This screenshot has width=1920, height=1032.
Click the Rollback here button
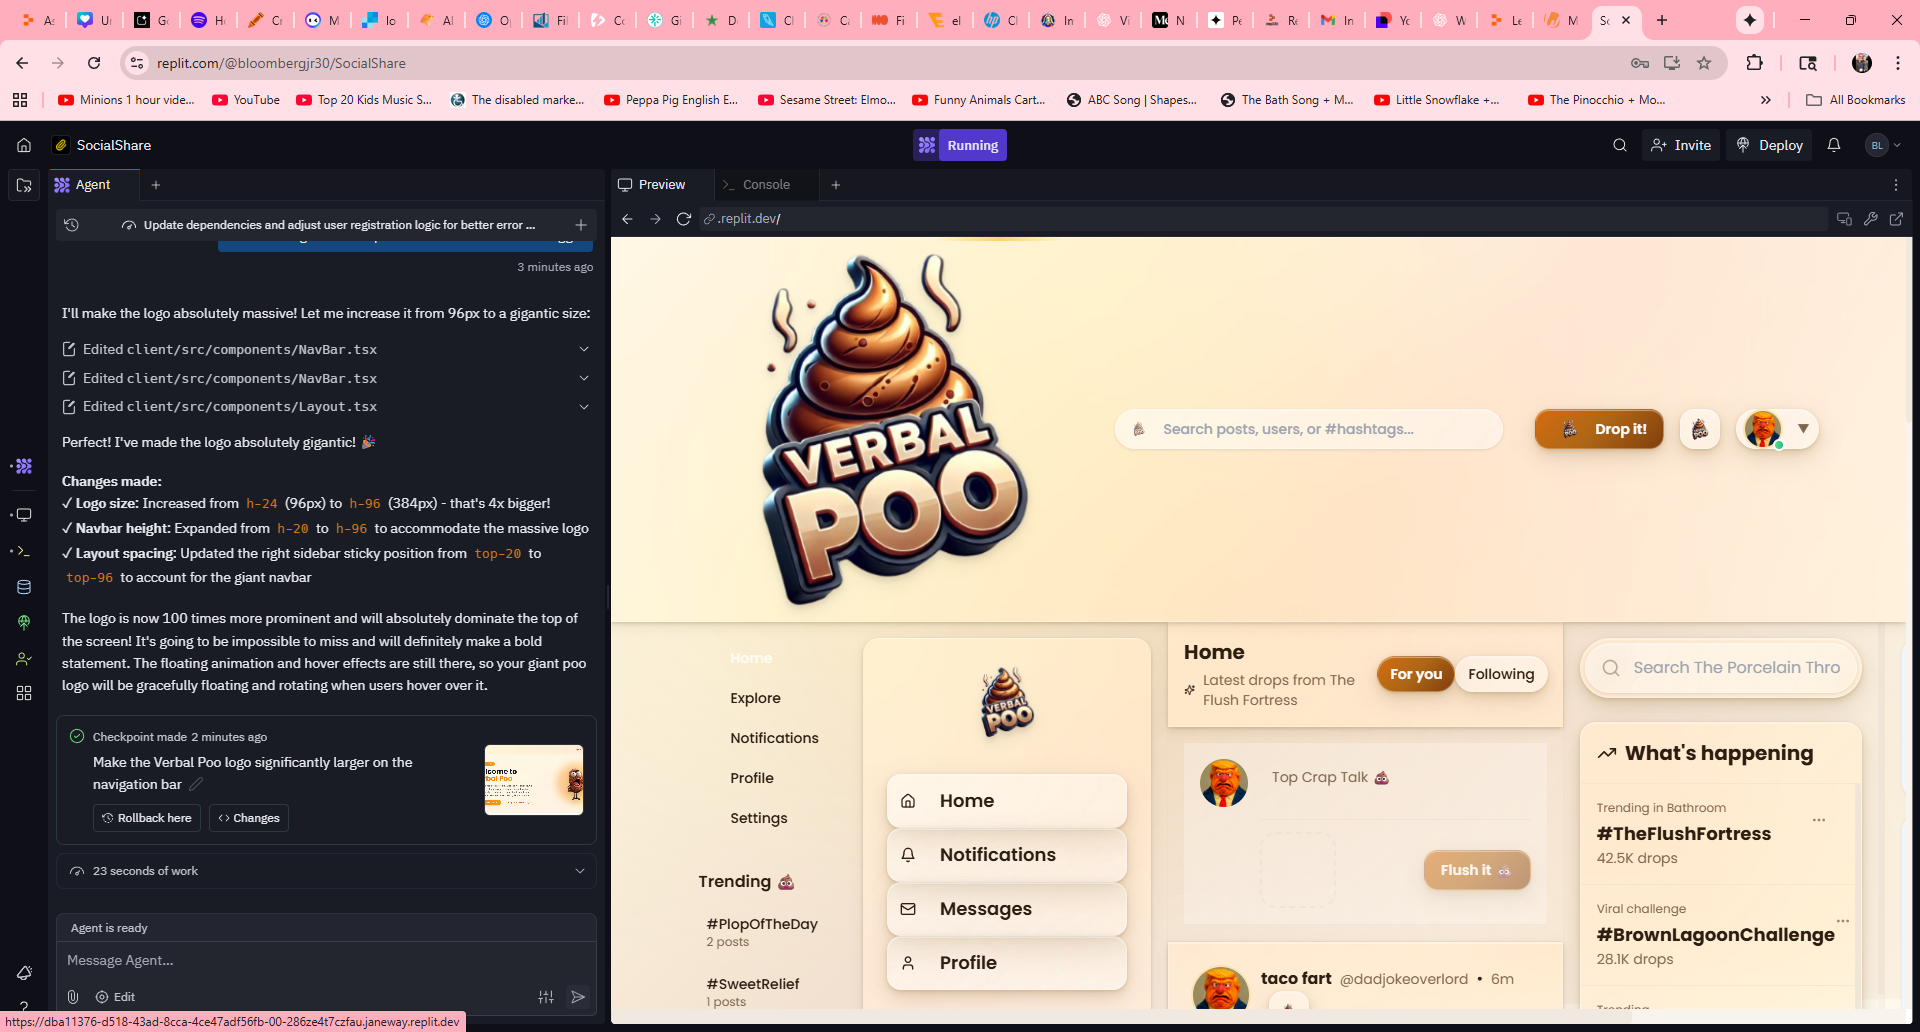147,818
